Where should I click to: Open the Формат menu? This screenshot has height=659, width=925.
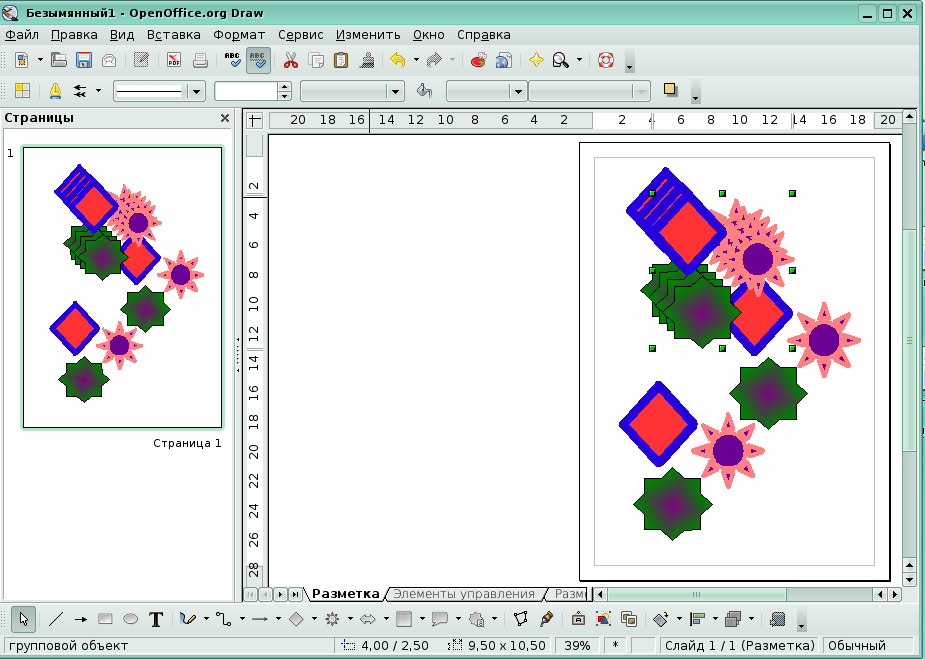pyautogui.click(x=239, y=34)
